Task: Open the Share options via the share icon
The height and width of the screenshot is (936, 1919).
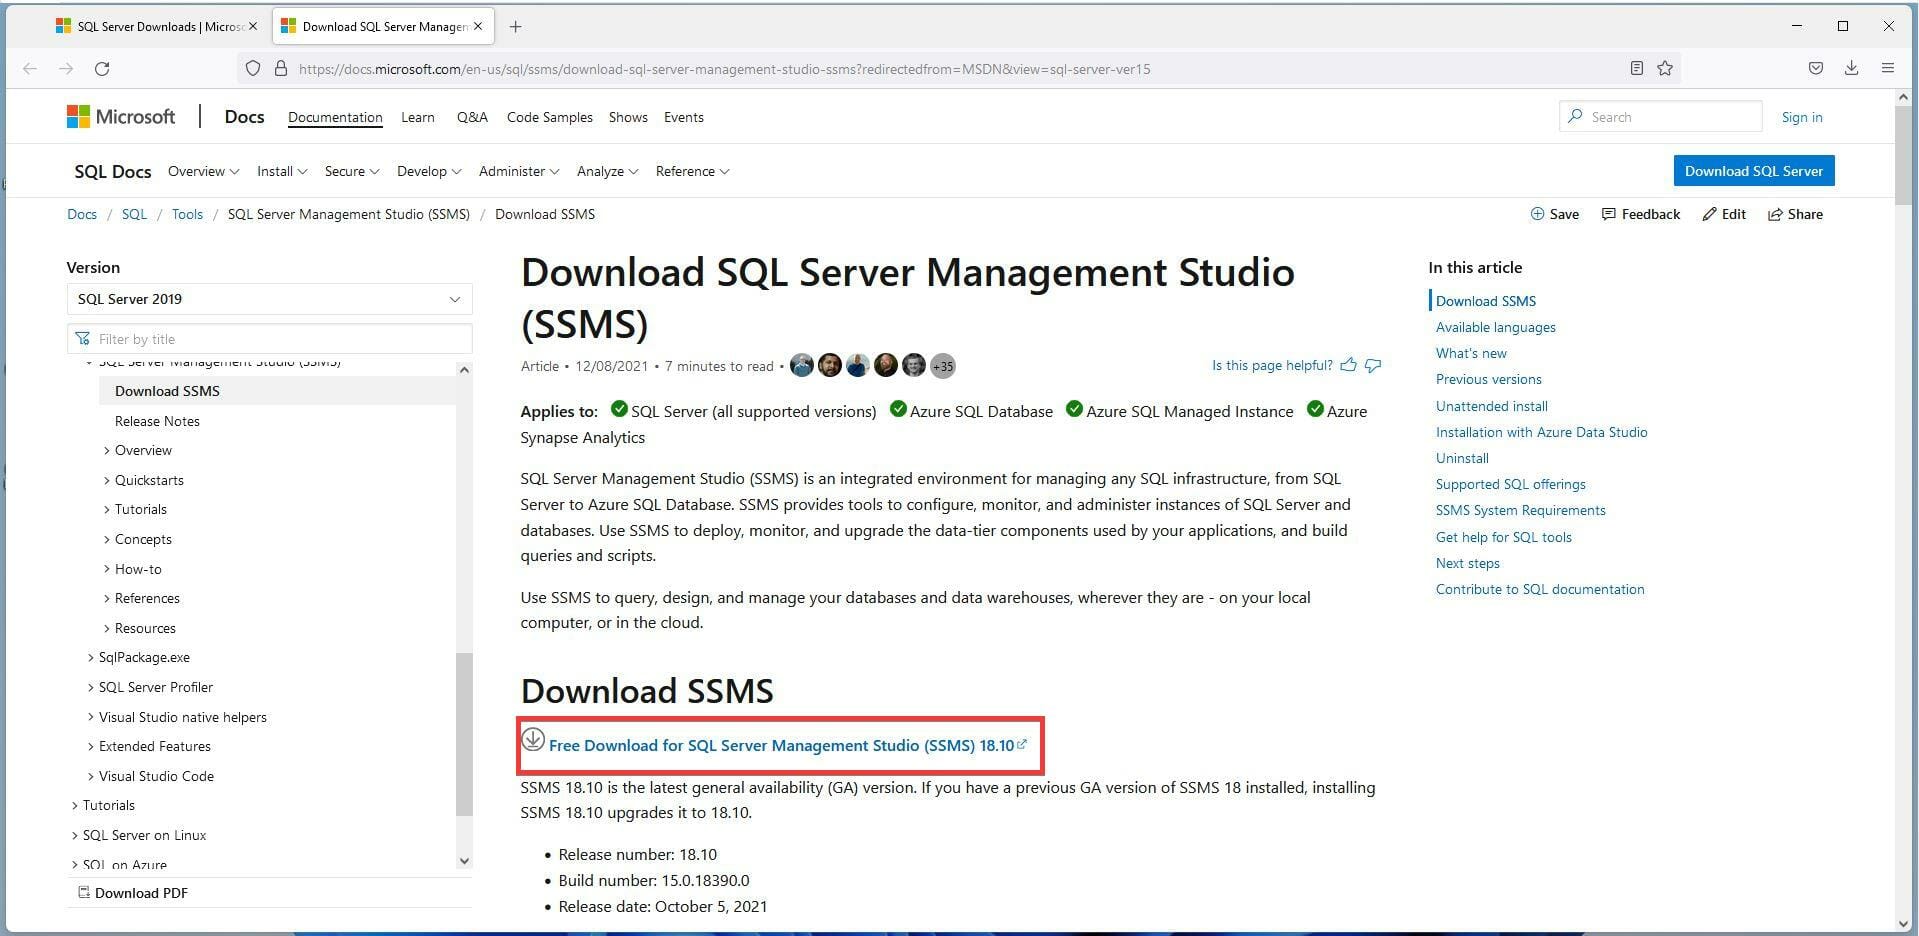Action: click(1775, 214)
